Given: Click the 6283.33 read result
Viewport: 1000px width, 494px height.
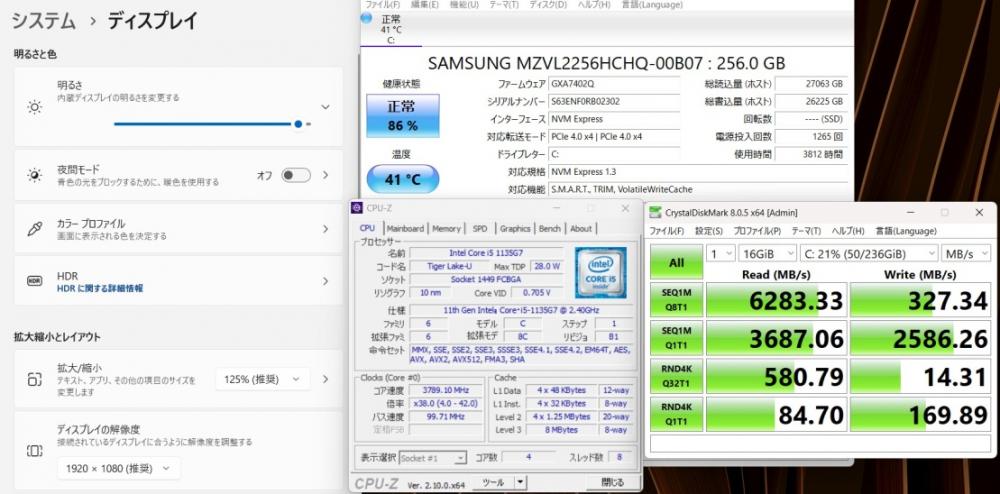Looking at the screenshot, I should click(x=776, y=300).
